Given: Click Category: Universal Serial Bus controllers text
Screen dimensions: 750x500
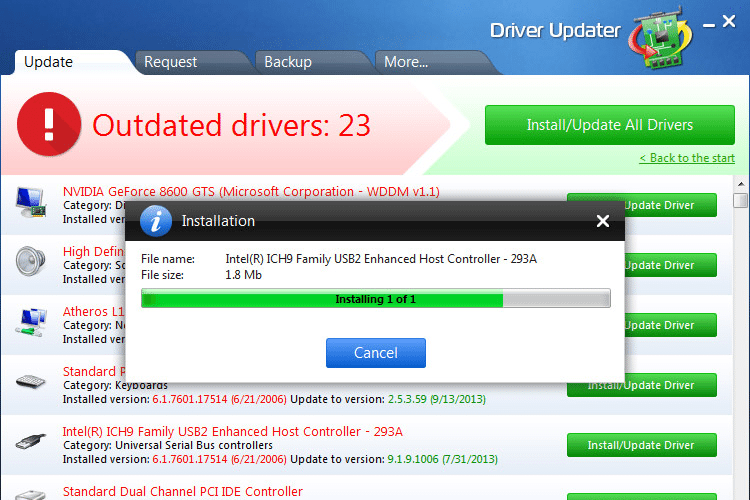Looking at the screenshot, I should [x=168, y=445].
